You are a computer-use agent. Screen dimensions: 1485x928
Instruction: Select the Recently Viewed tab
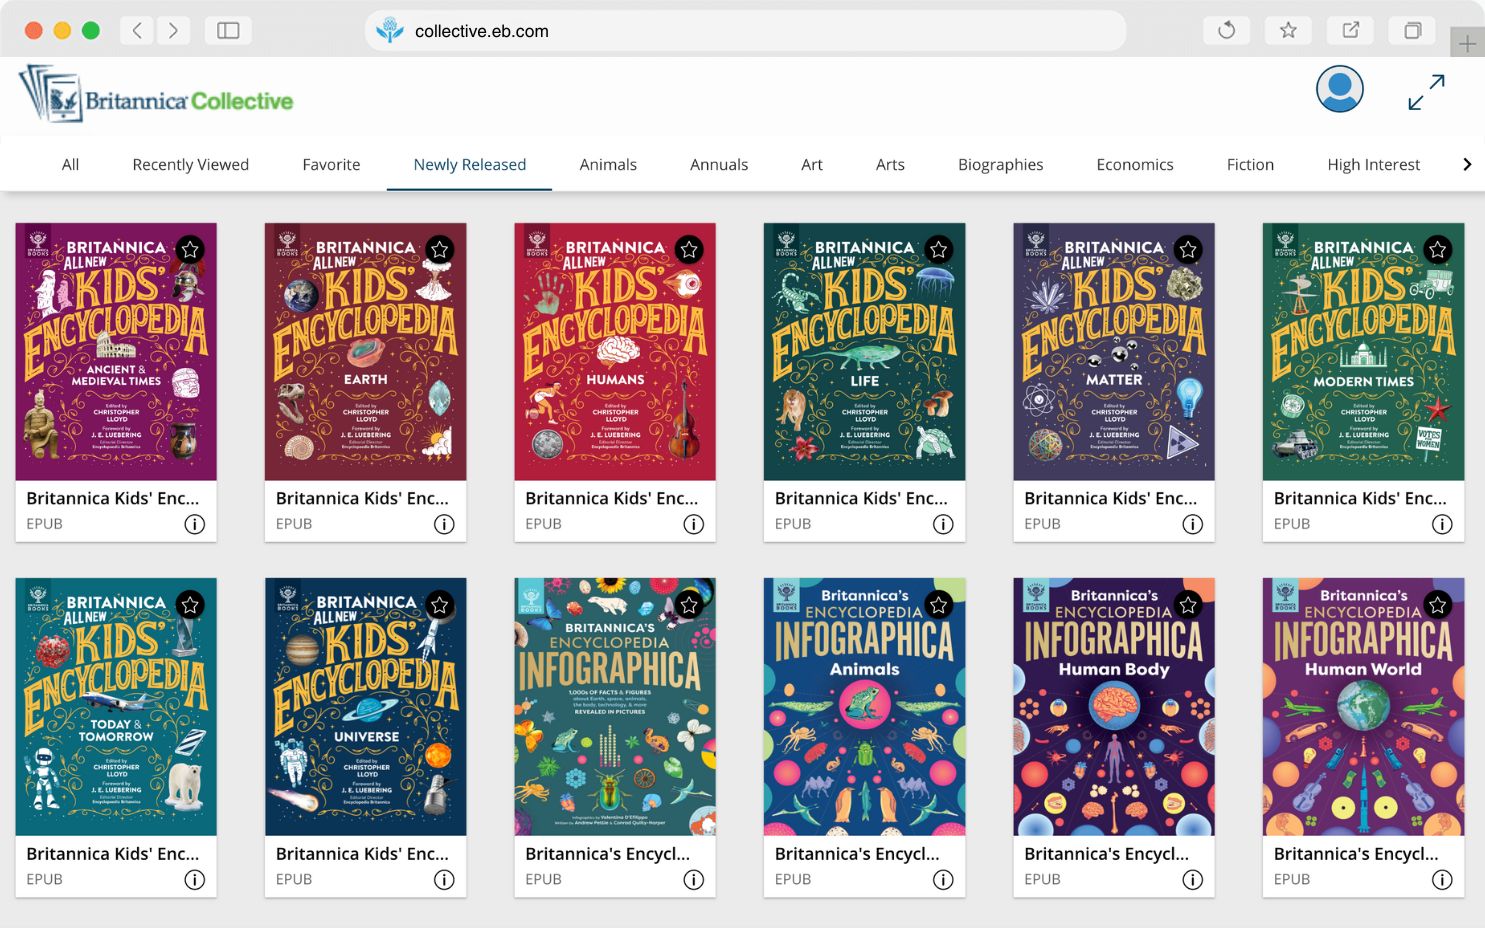pos(191,165)
